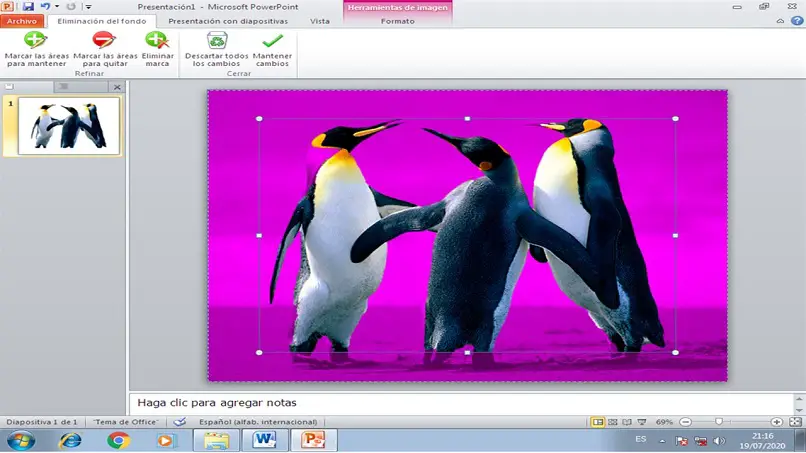Click Descartar todos los cambios
The height and width of the screenshot is (453, 806).
216,49
